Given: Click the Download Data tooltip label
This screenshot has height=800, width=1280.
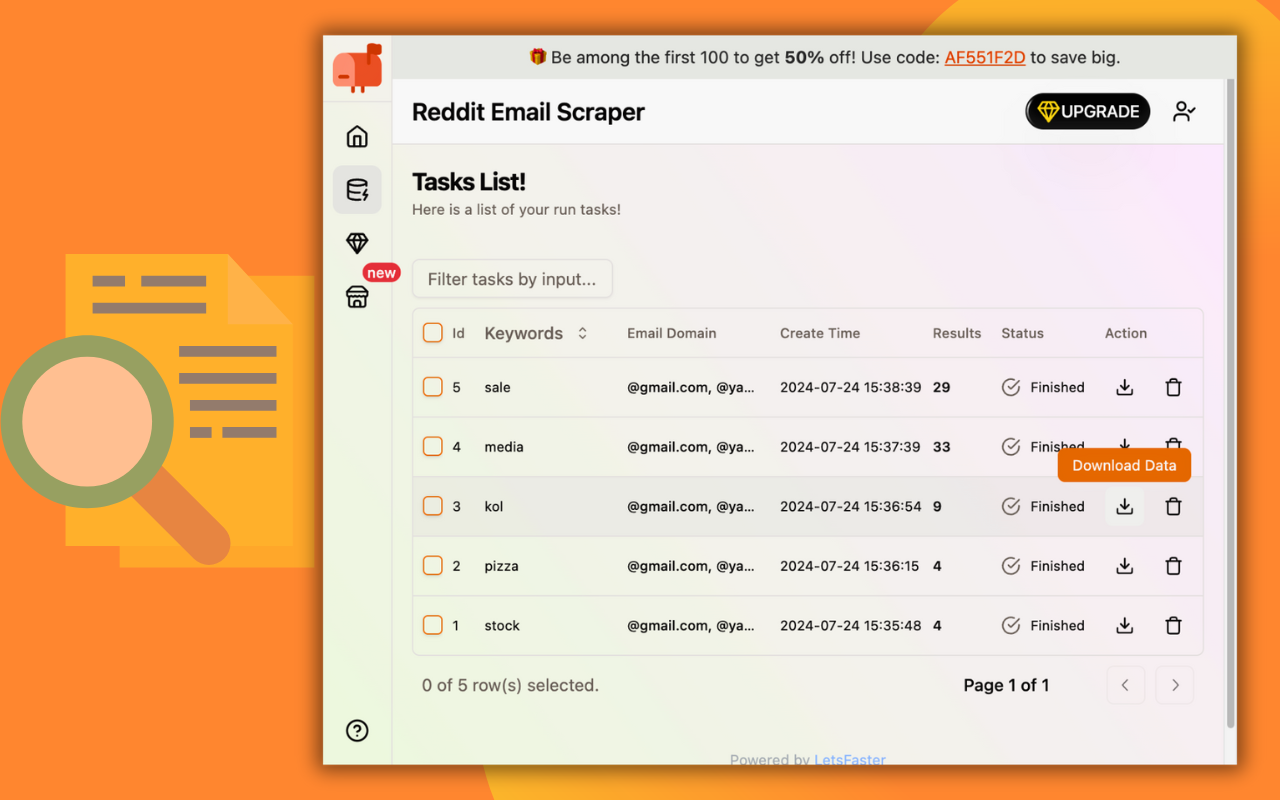Looking at the screenshot, I should 1124,466.
